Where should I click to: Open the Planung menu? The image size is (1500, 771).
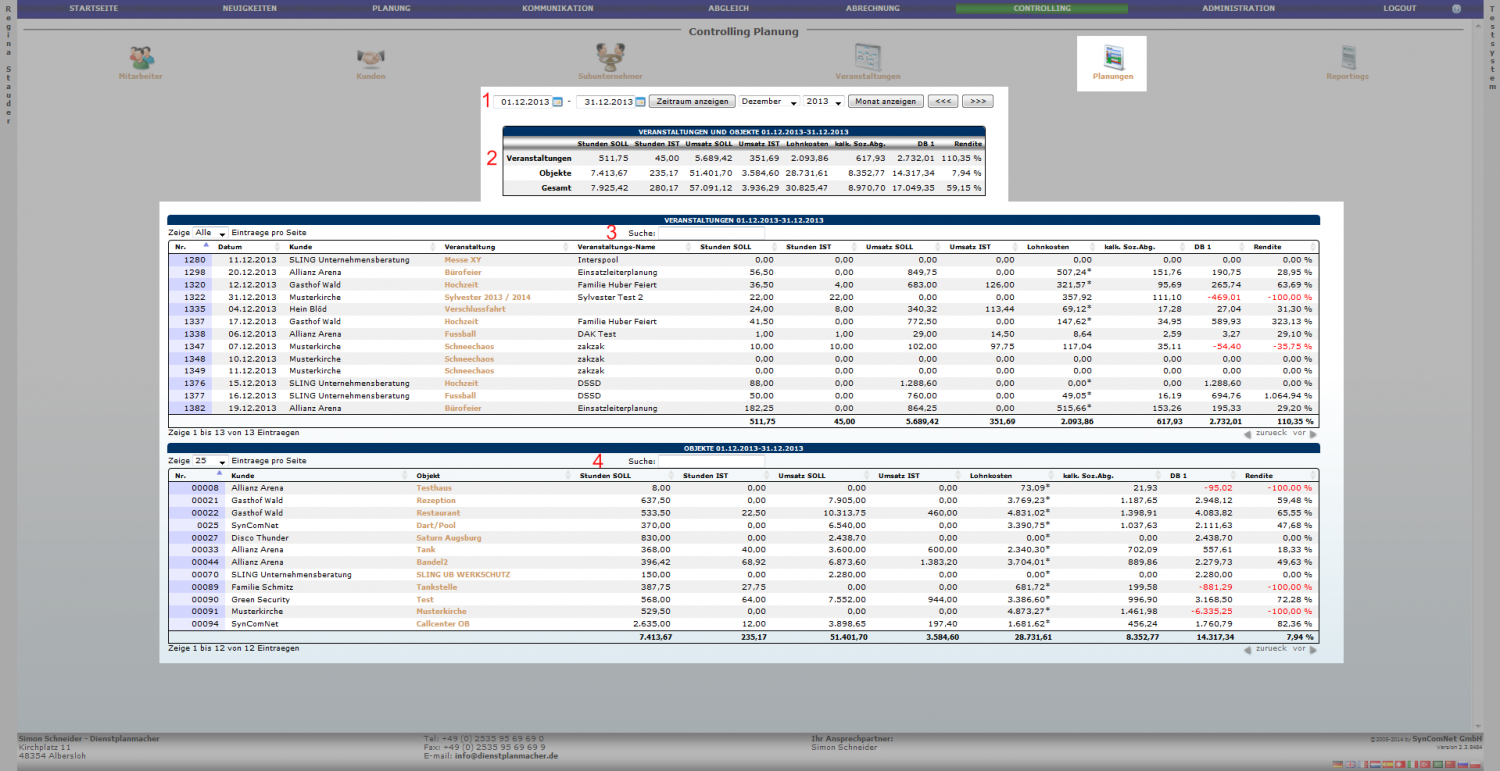click(391, 8)
